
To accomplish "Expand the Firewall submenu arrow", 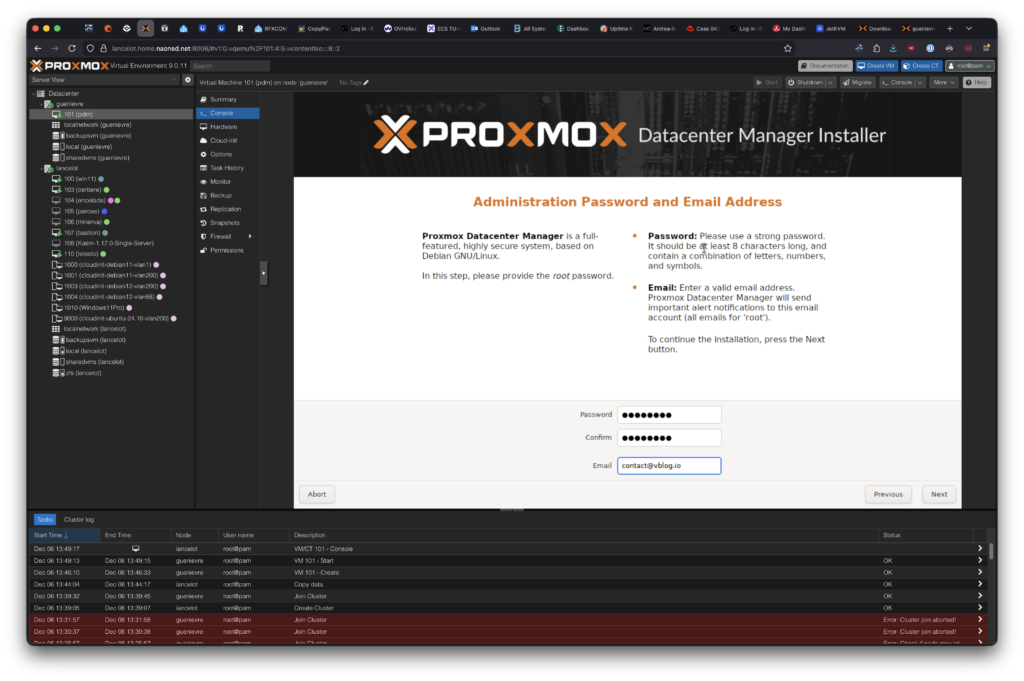I will click(250, 236).
